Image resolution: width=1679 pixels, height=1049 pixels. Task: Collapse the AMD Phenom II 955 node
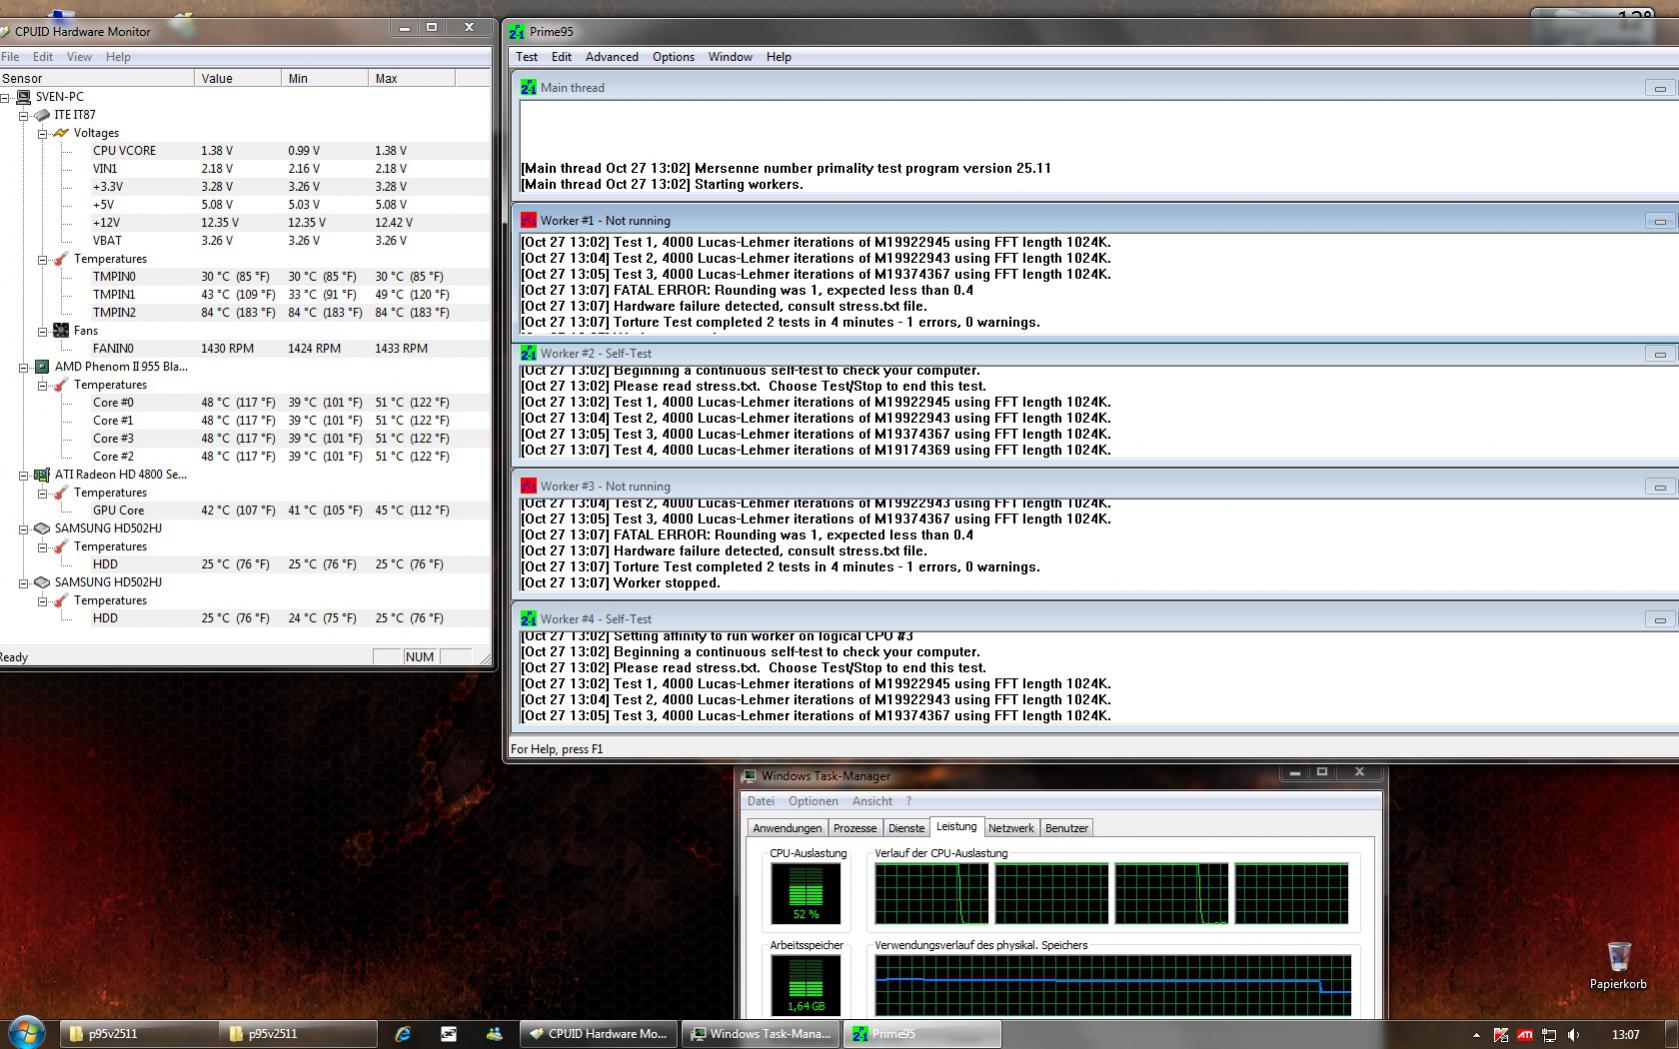tap(24, 367)
